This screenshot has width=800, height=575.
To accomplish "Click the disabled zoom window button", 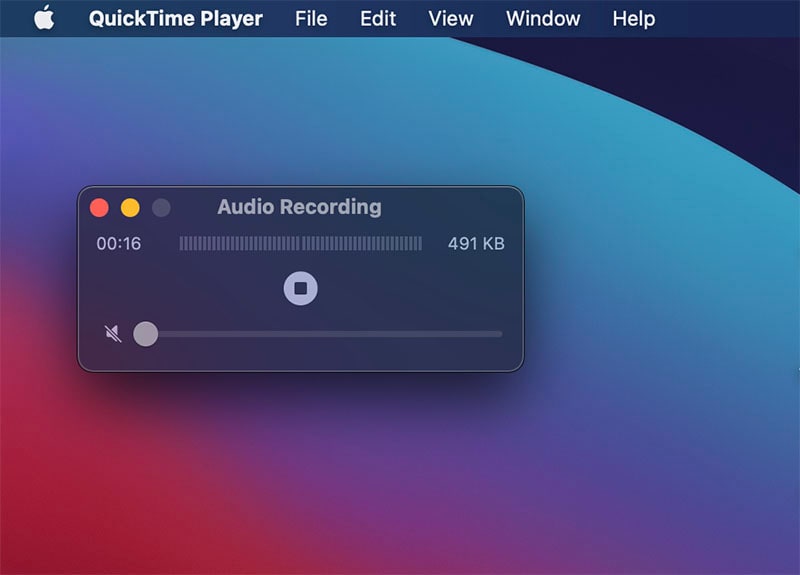I will (x=161, y=208).
